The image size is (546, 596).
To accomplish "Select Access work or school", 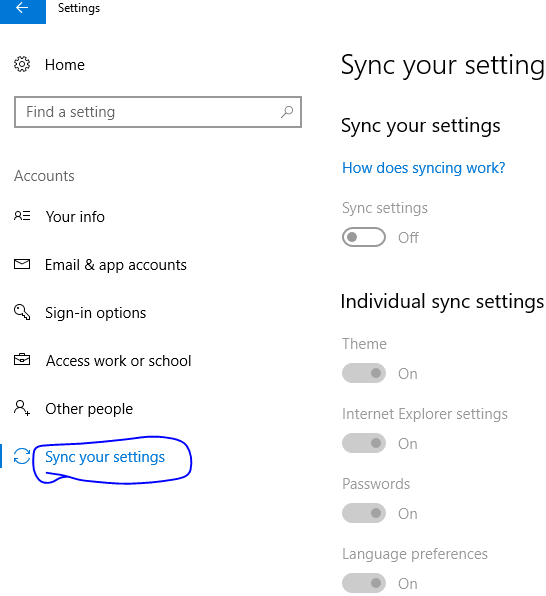I will pyautogui.click(x=118, y=361).
